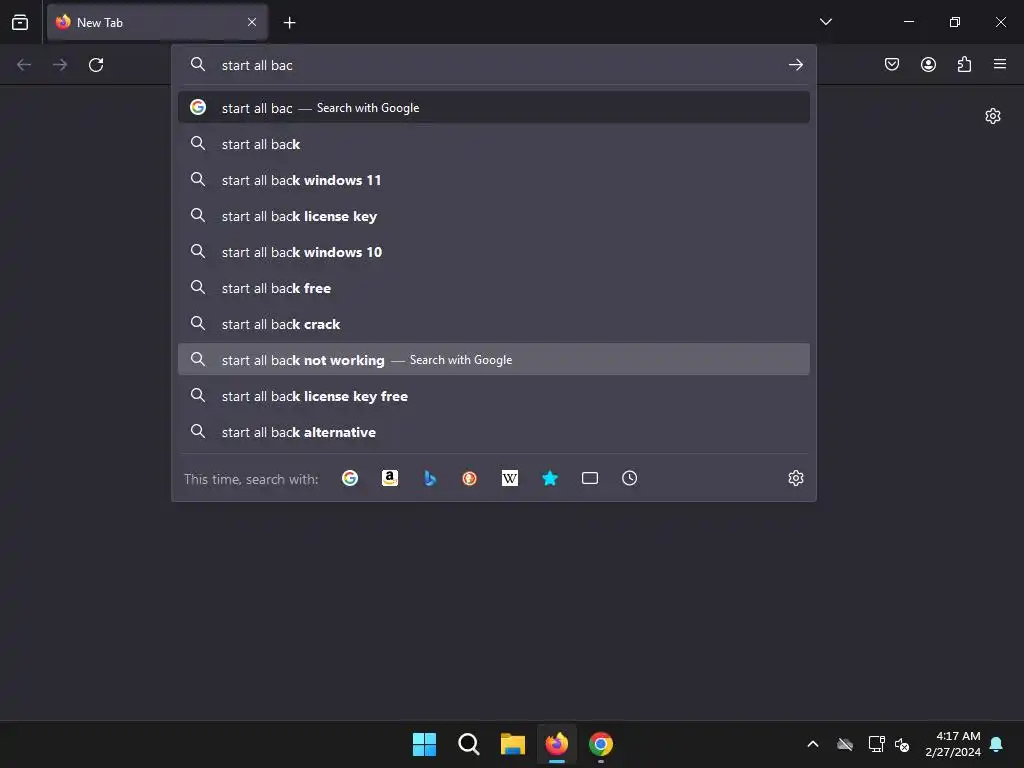This screenshot has height=768, width=1024.
Task: Go back one page
Action: pos(24,65)
